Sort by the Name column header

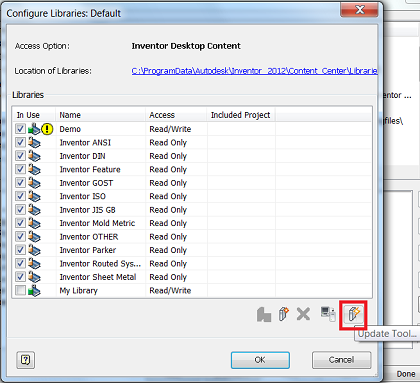coord(101,115)
